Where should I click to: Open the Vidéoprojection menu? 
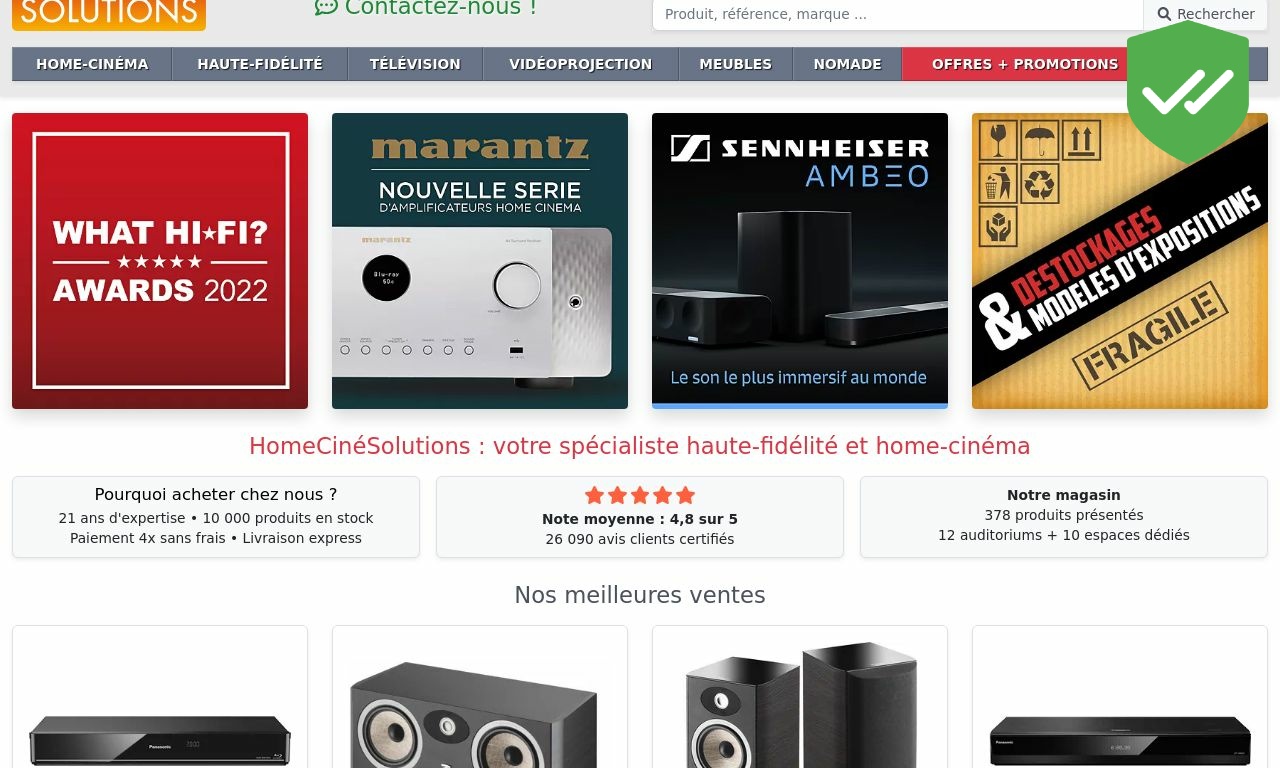coord(580,64)
